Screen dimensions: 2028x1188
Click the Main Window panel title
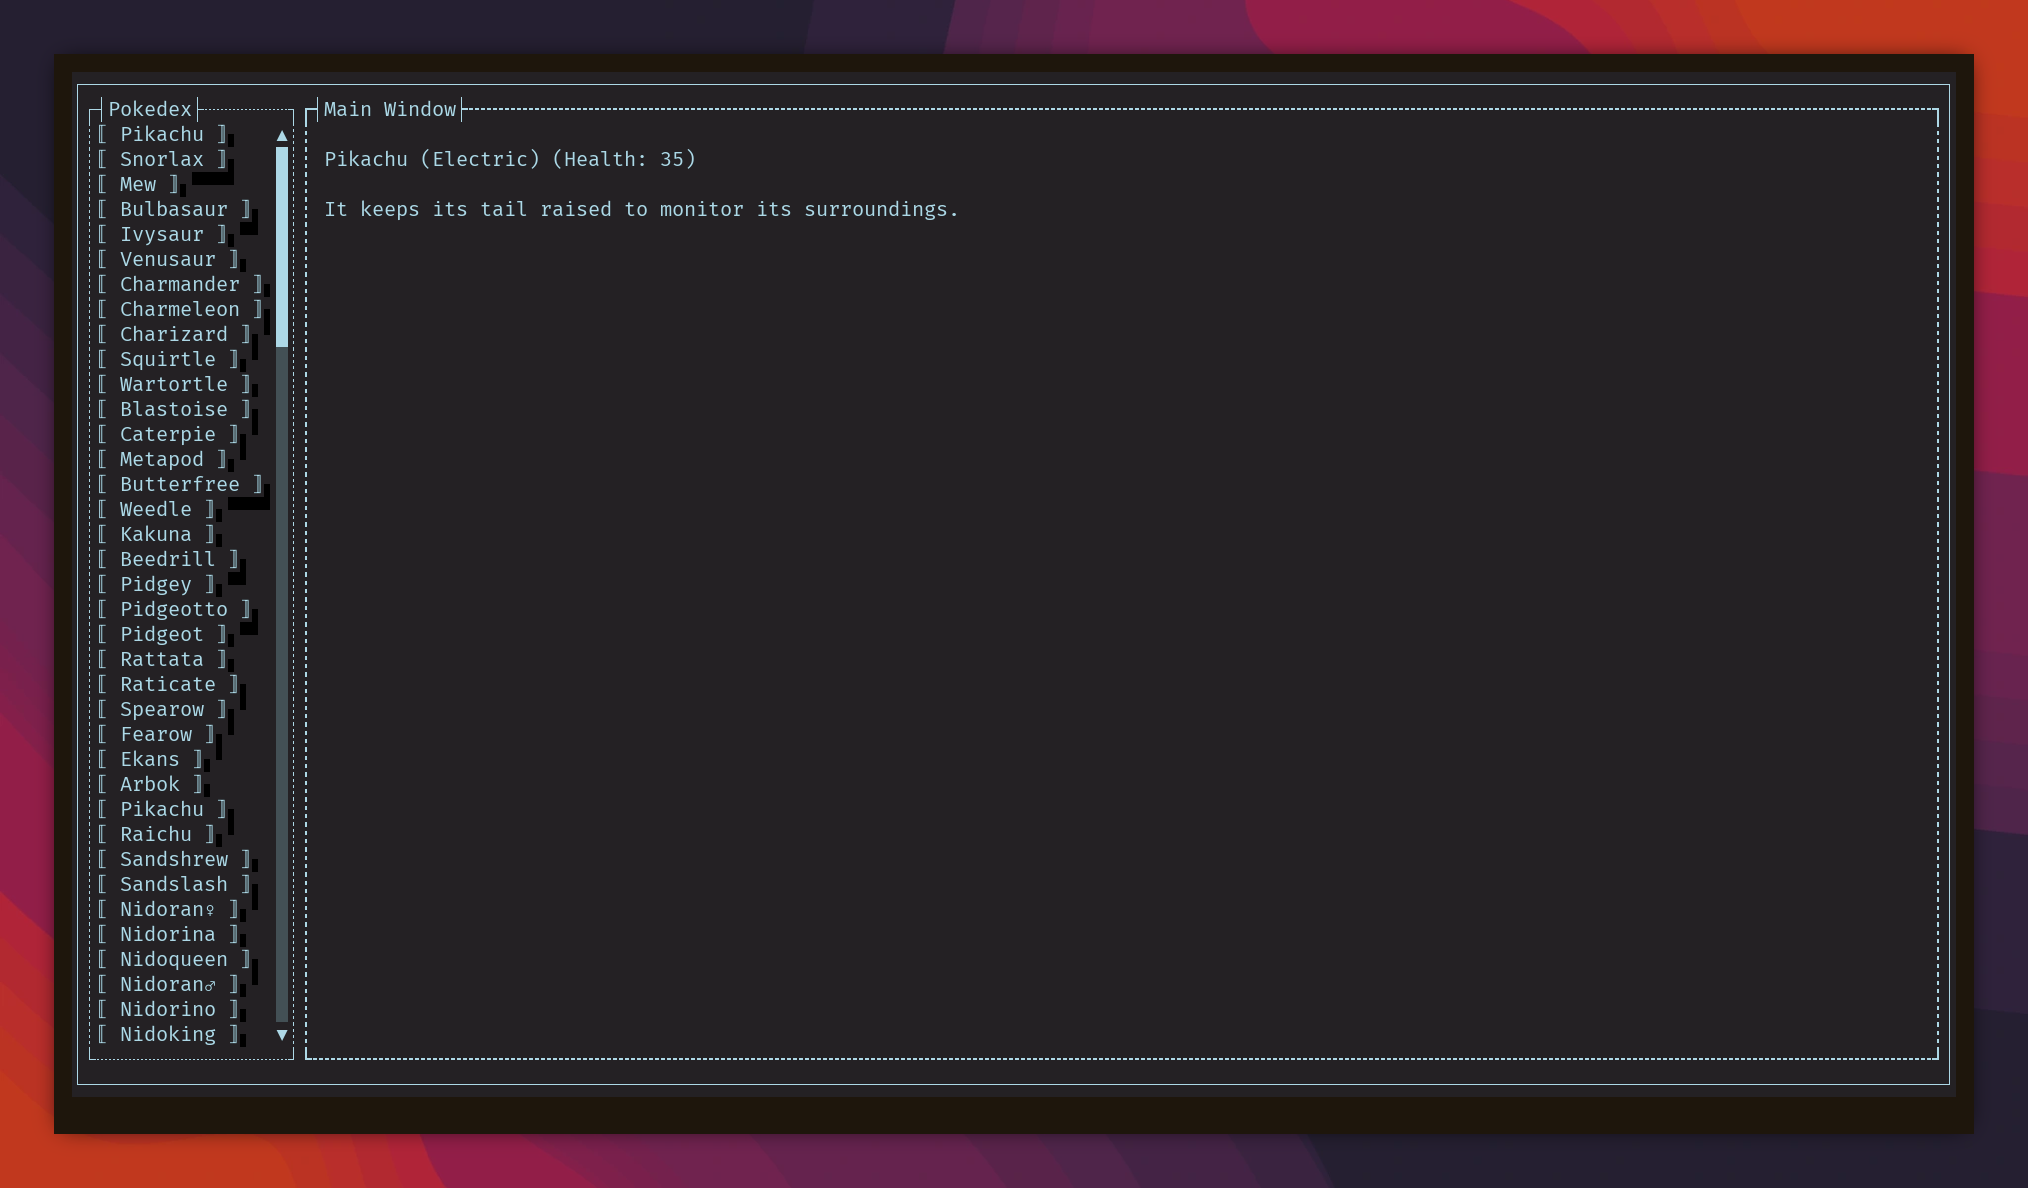[x=390, y=110]
